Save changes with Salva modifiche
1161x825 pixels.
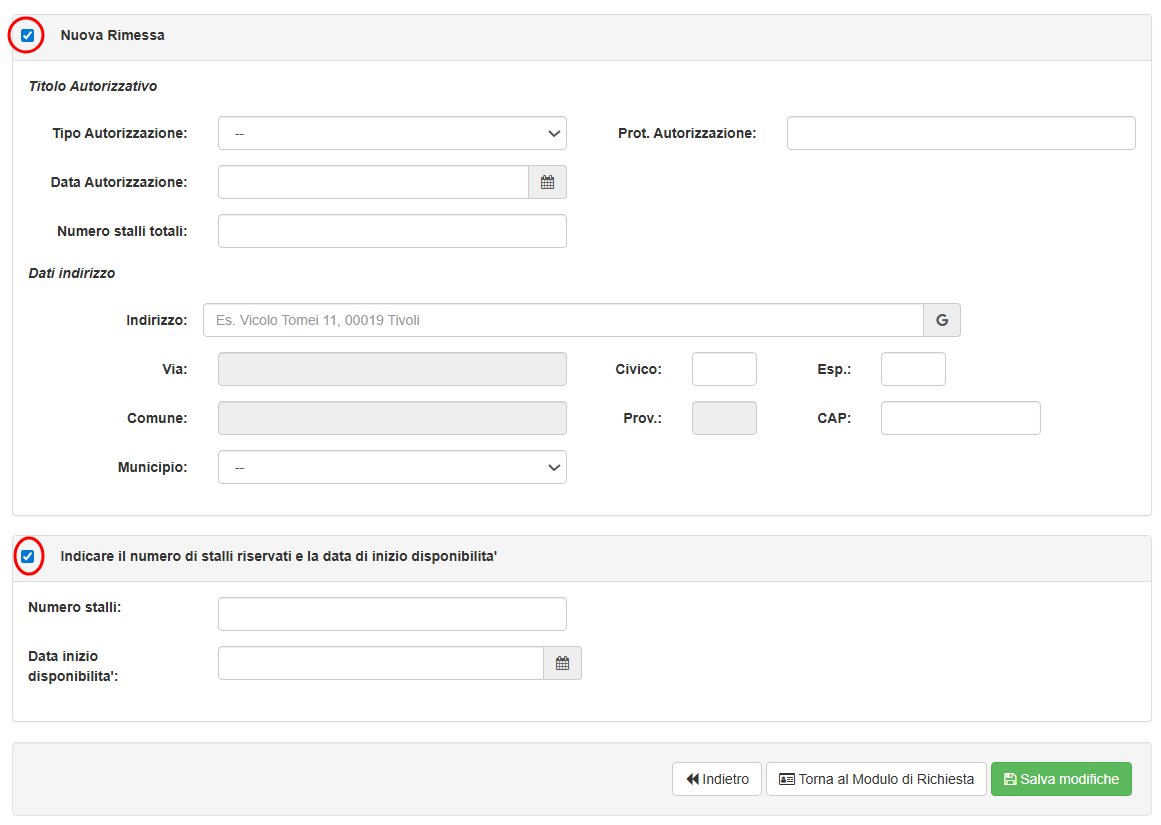1061,779
